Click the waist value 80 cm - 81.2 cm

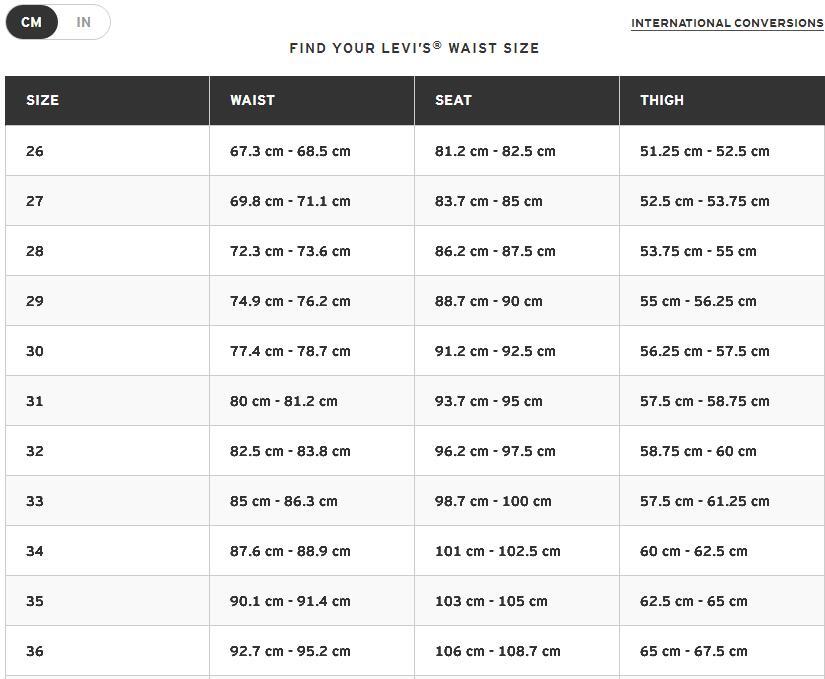click(284, 401)
